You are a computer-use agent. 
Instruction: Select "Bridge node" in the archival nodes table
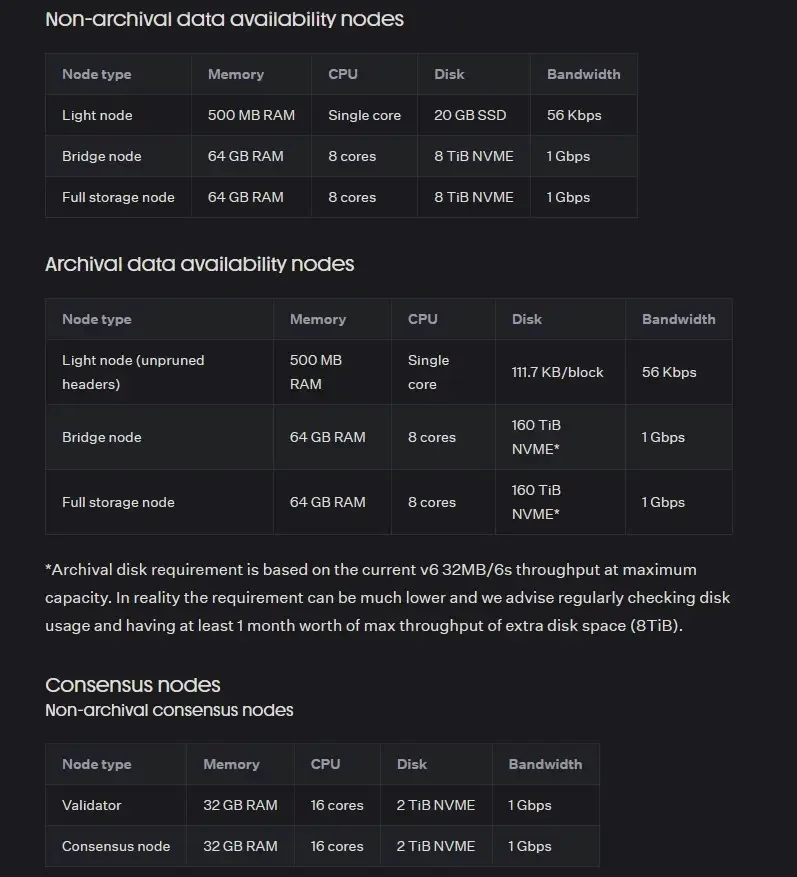(102, 437)
